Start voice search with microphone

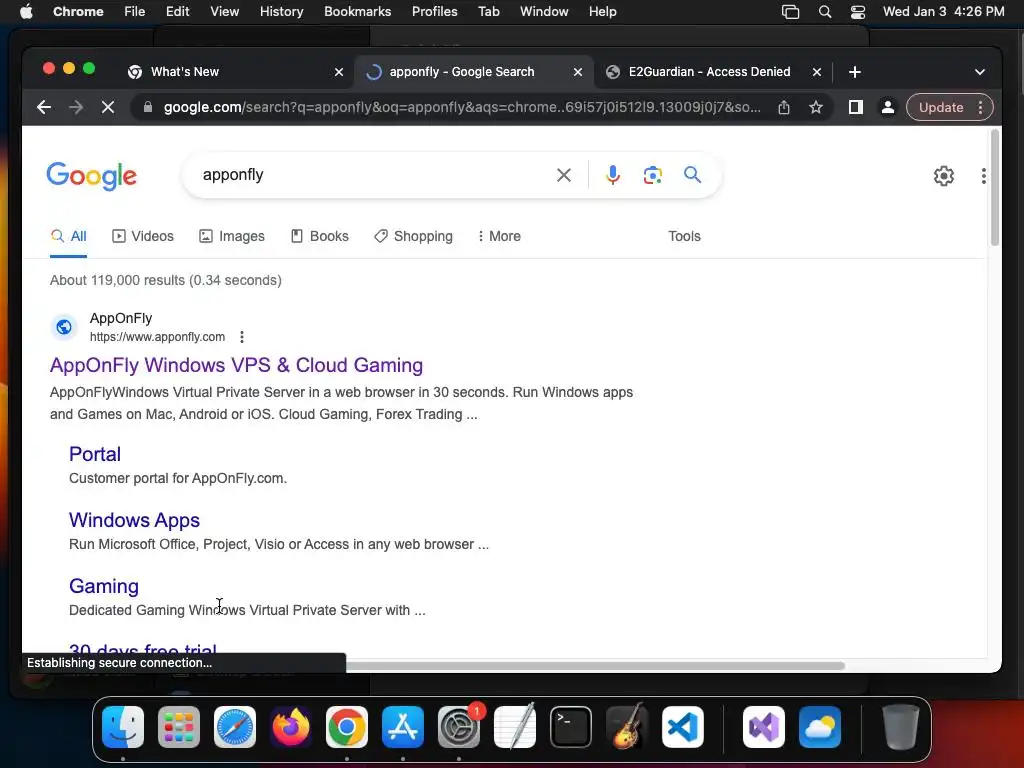(613, 175)
